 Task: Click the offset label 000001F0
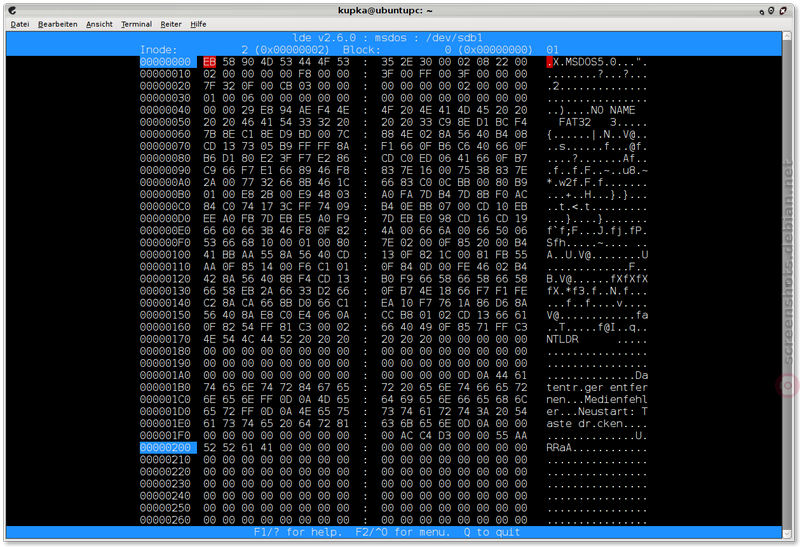165,436
